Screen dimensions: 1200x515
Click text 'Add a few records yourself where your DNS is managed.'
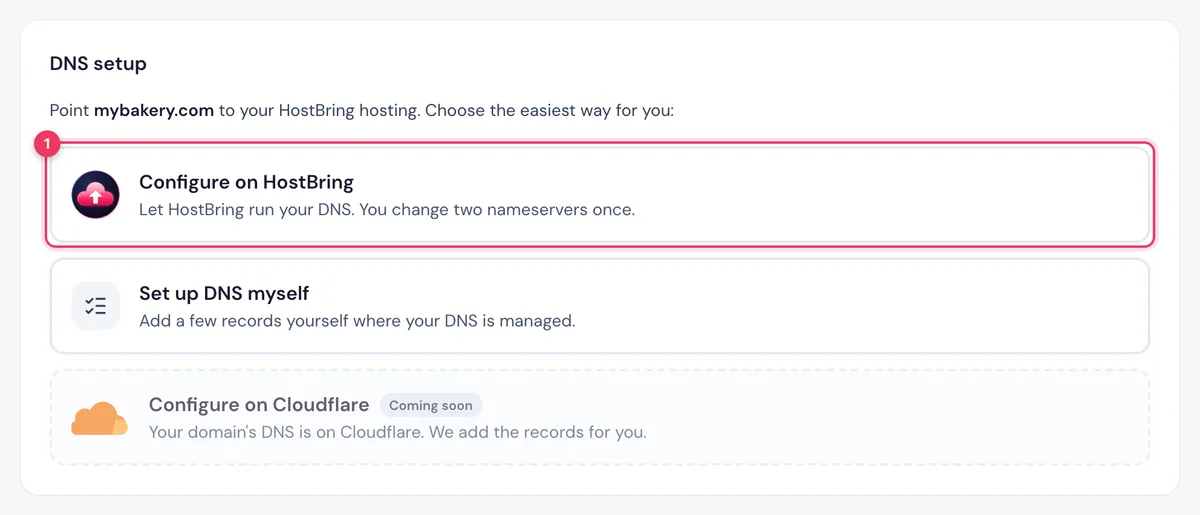(x=357, y=322)
